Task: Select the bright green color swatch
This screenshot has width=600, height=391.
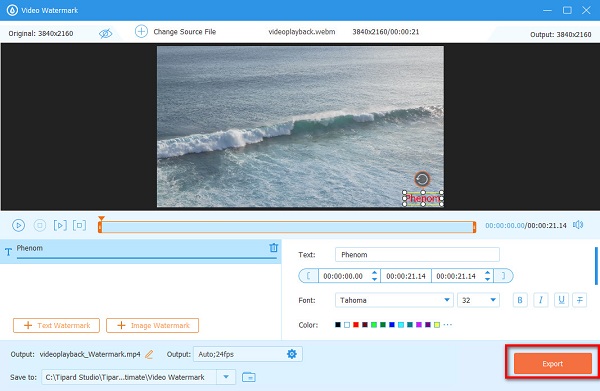Action: [x=374, y=325]
